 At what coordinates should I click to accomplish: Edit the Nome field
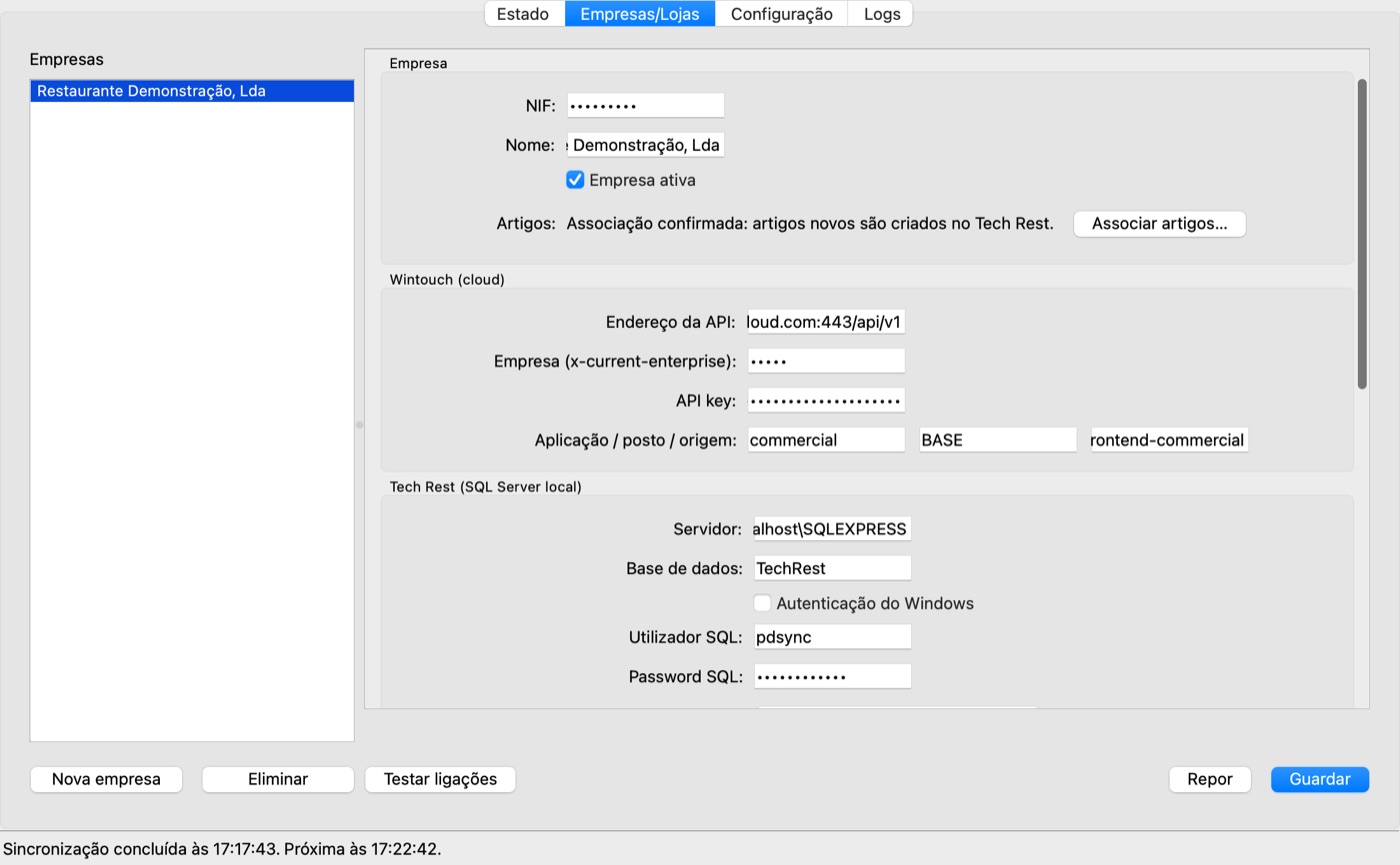645,145
